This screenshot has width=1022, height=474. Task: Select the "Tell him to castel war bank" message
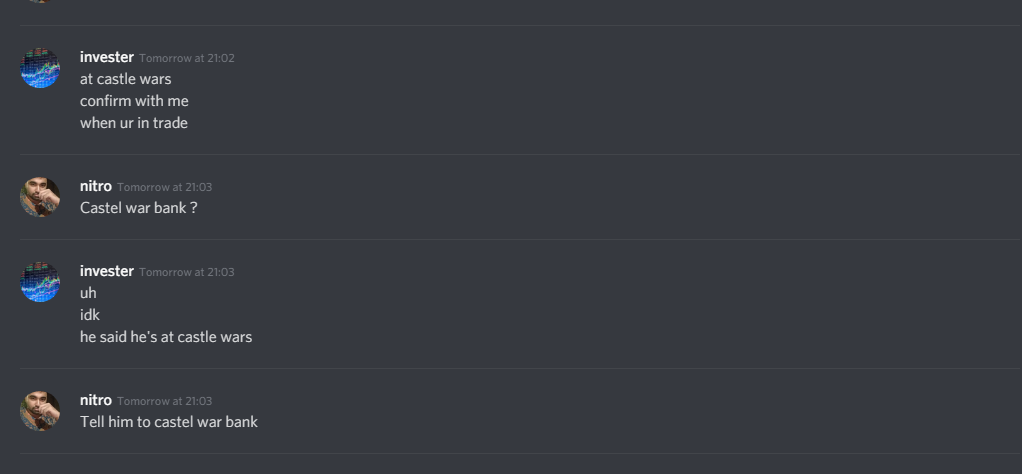(x=169, y=422)
